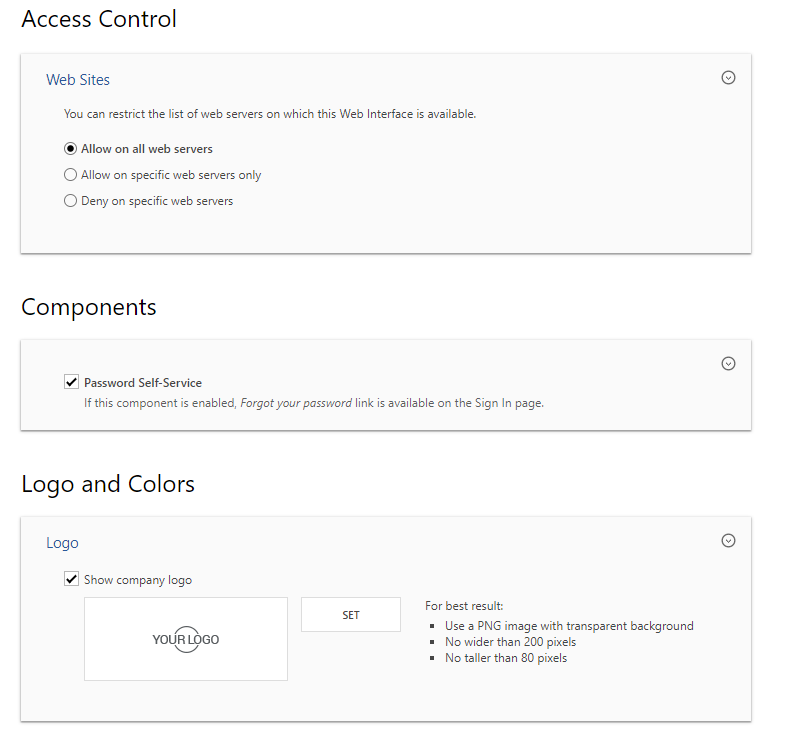
Task: Click the Logo section title link
Action: [62, 543]
